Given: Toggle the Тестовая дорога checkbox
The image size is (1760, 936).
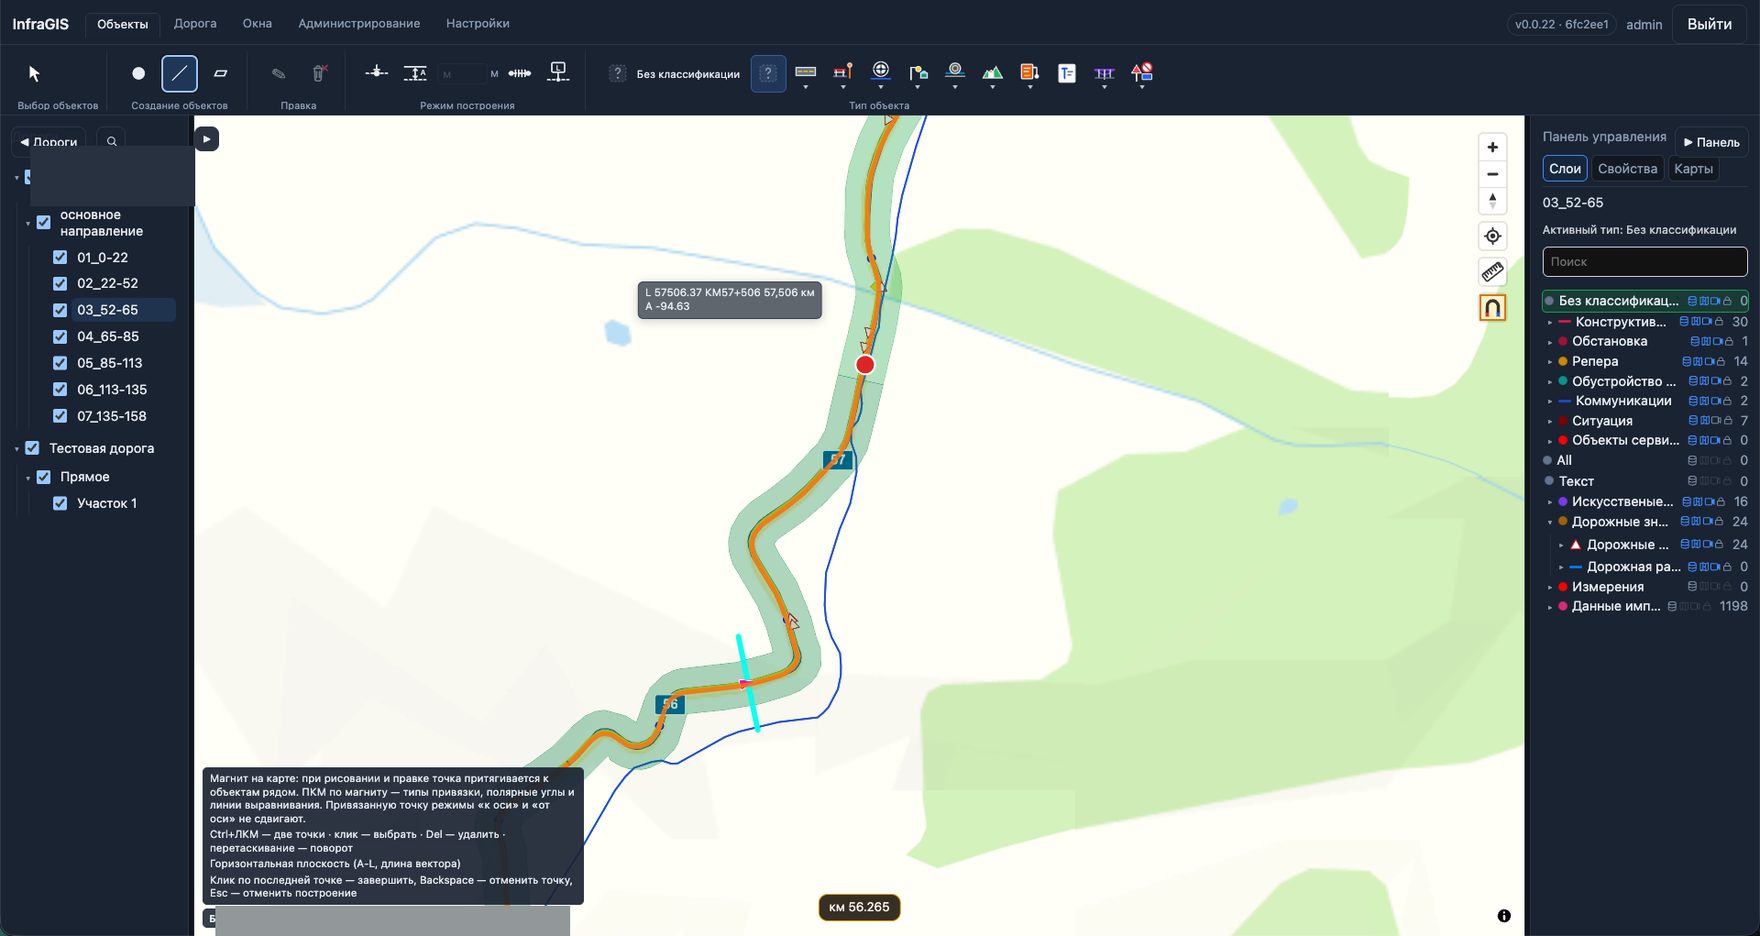Looking at the screenshot, I should coord(32,448).
